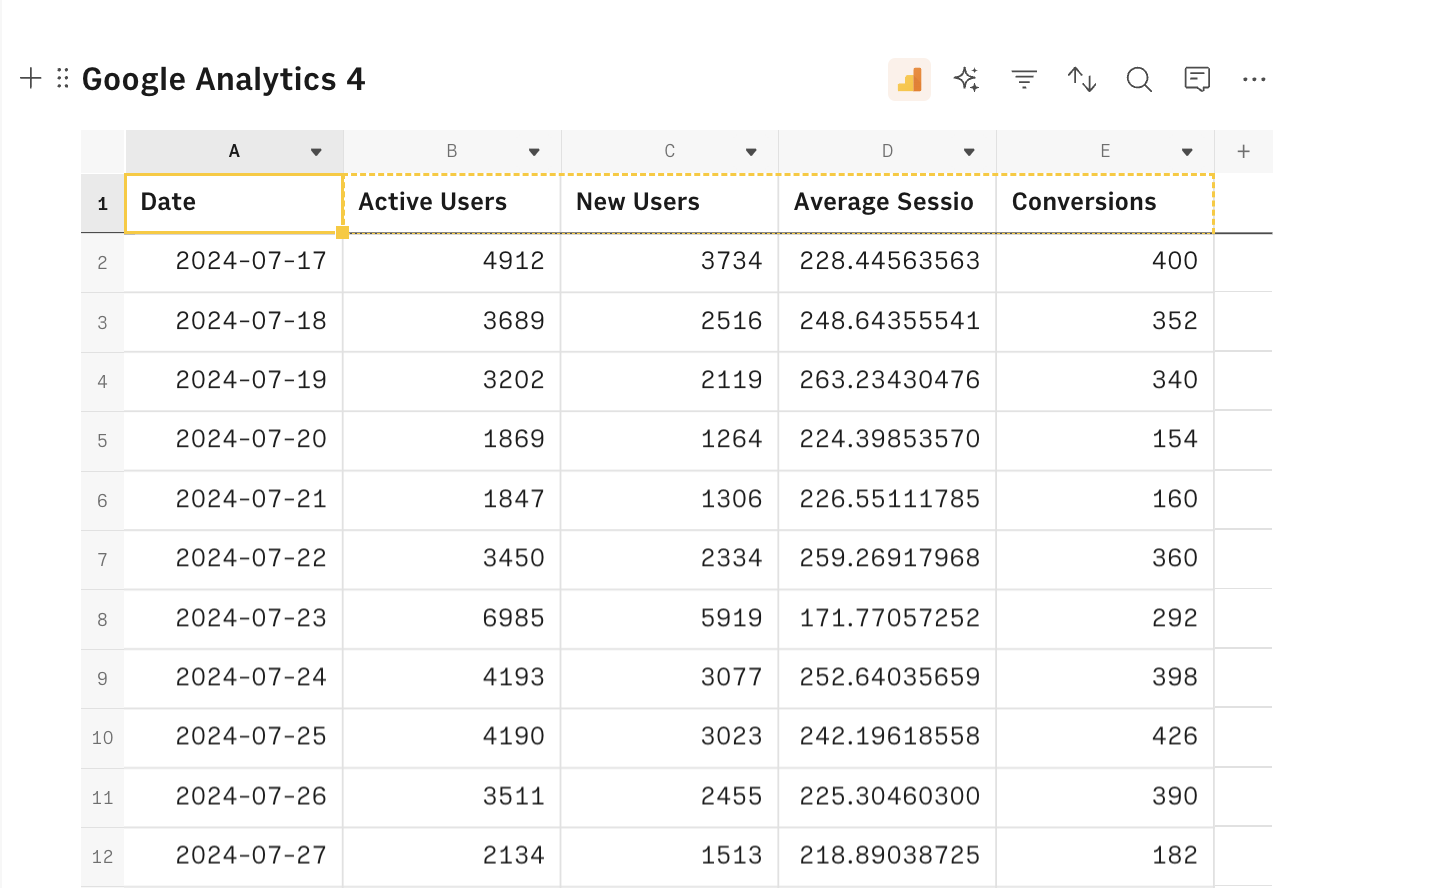Select row number 12
Viewport: 1446px width, 888px height.
click(102, 857)
